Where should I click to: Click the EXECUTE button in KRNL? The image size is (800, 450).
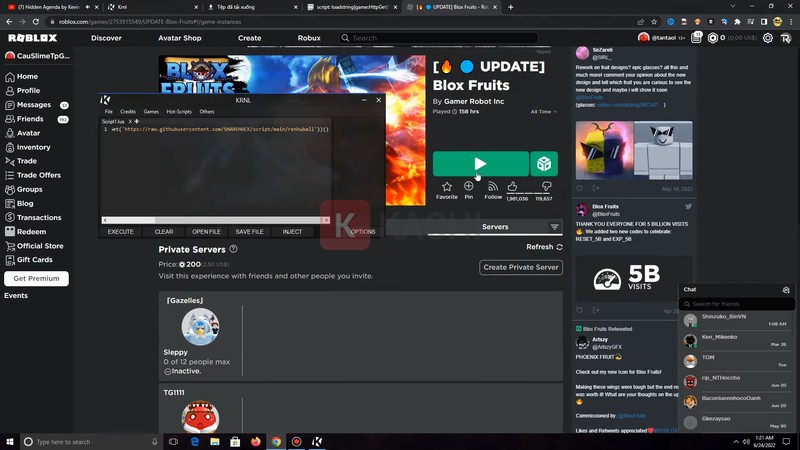pyautogui.click(x=120, y=232)
